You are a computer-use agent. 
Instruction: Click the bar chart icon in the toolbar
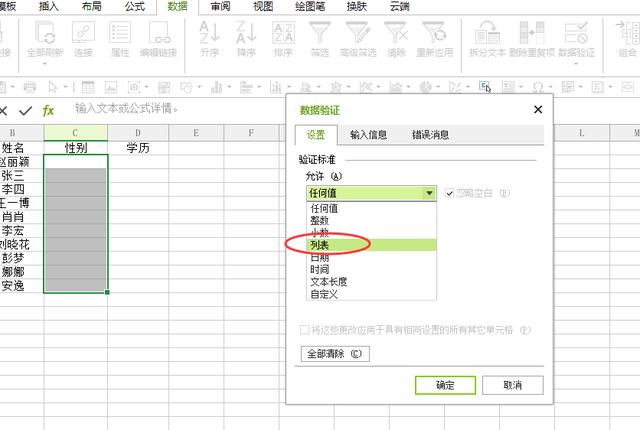tap(246, 87)
